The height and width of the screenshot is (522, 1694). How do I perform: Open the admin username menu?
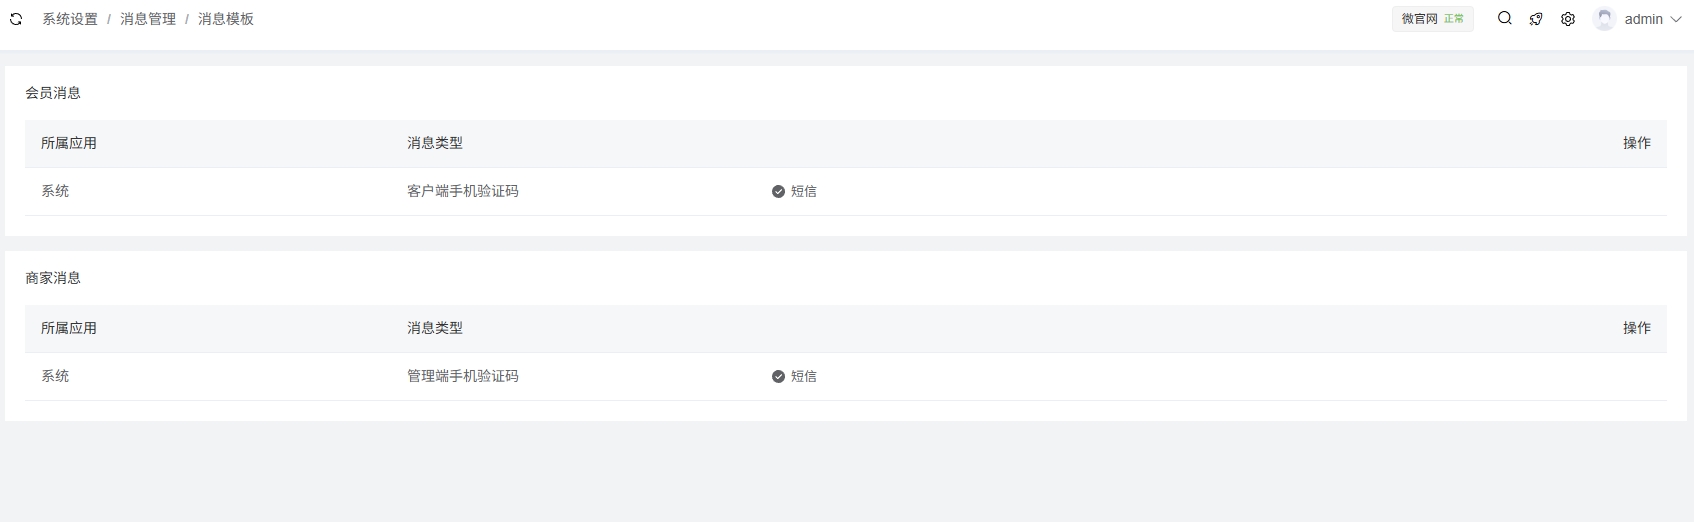coord(1643,19)
